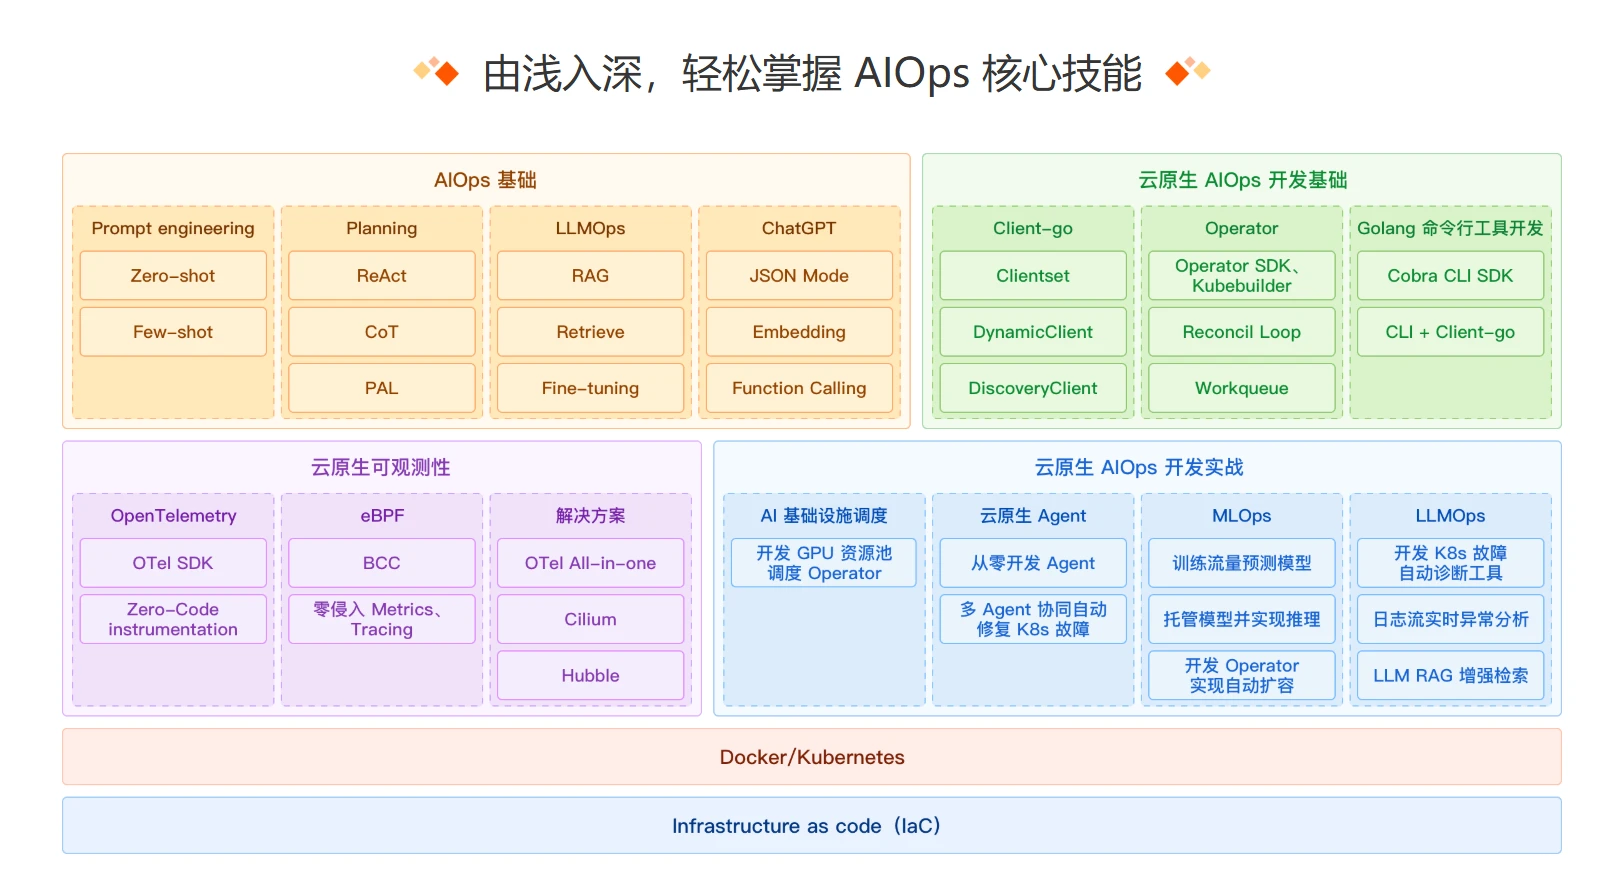Select the Planning column header
The image size is (1605, 879).
coord(382,228)
